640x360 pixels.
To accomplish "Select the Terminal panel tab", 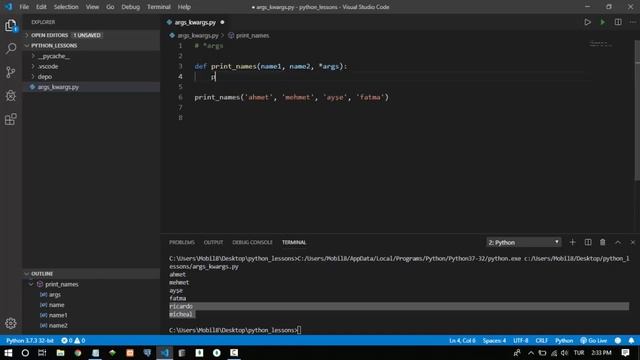I will coord(294,242).
